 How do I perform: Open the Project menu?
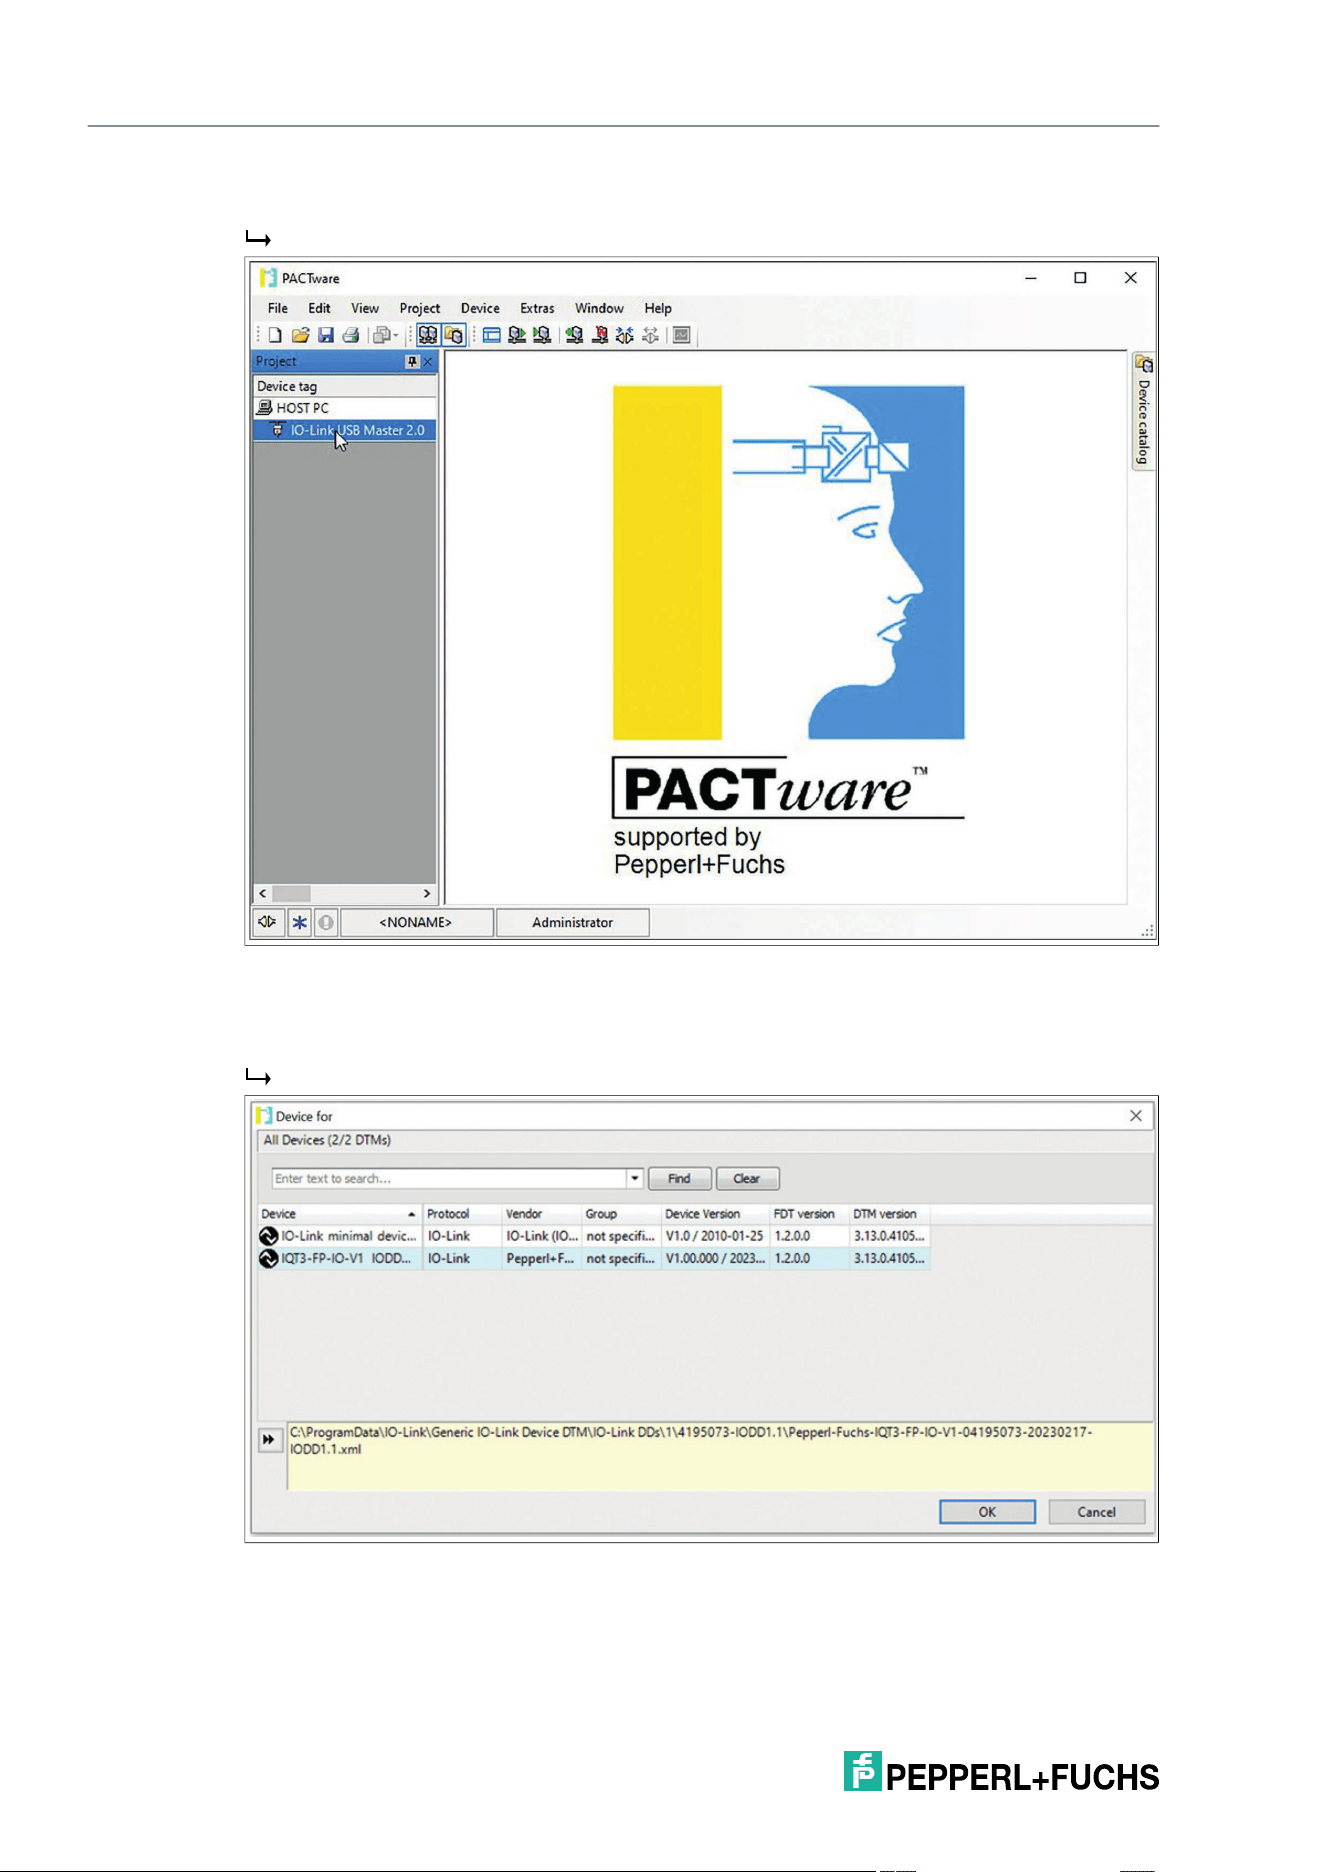point(420,308)
